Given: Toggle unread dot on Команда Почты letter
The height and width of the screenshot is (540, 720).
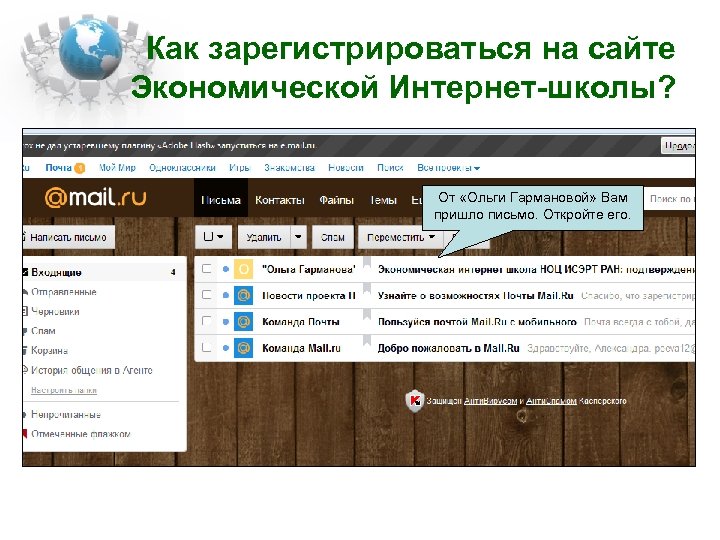Looking at the screenshot, I should click(225, 322).
